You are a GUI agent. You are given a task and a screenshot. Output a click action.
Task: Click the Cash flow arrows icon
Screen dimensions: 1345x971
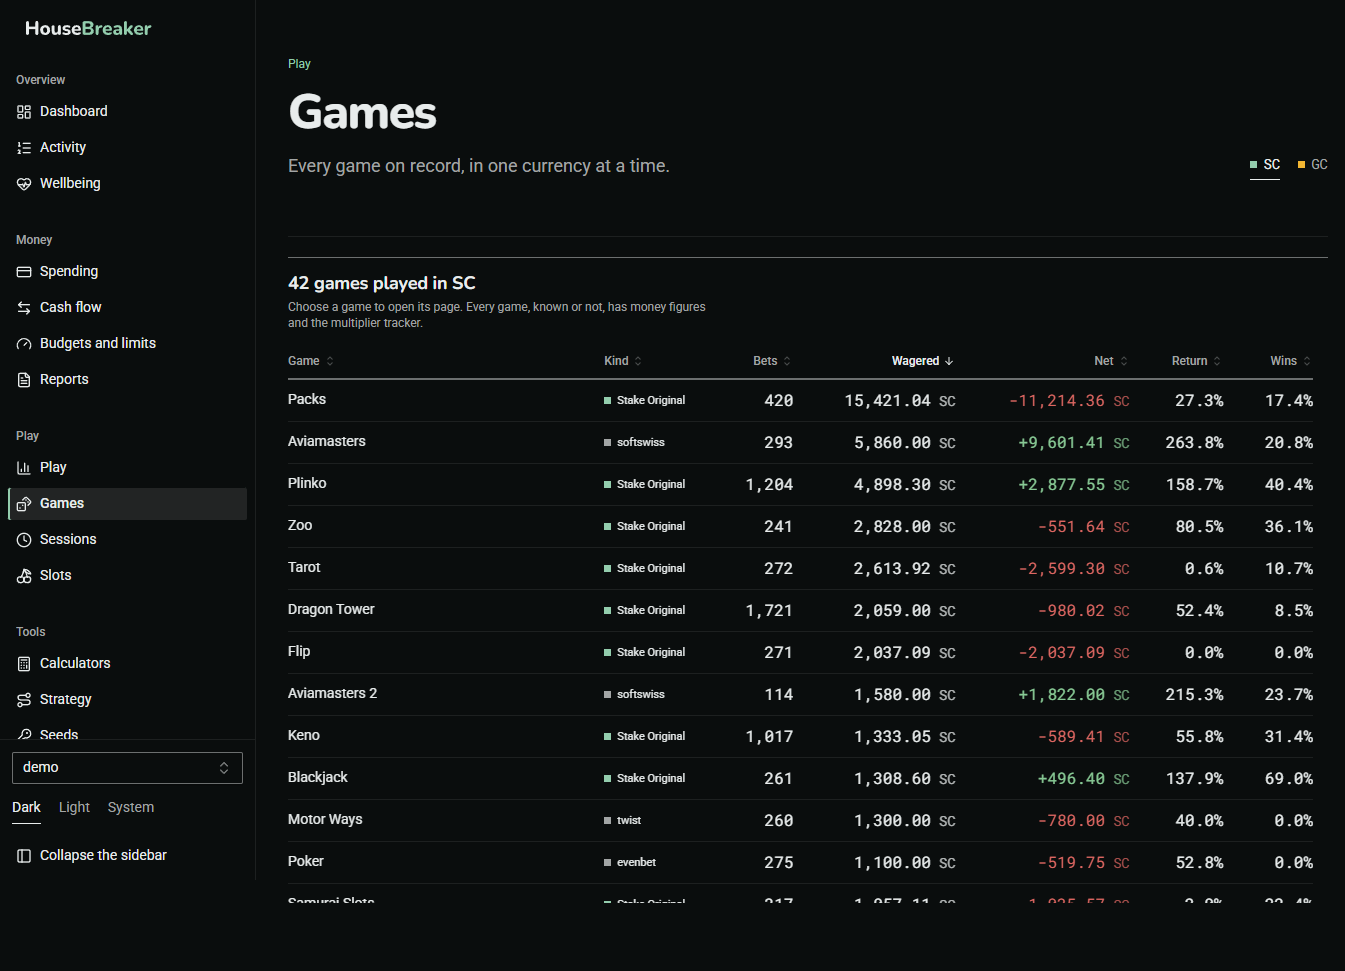[x=24, y=308]
